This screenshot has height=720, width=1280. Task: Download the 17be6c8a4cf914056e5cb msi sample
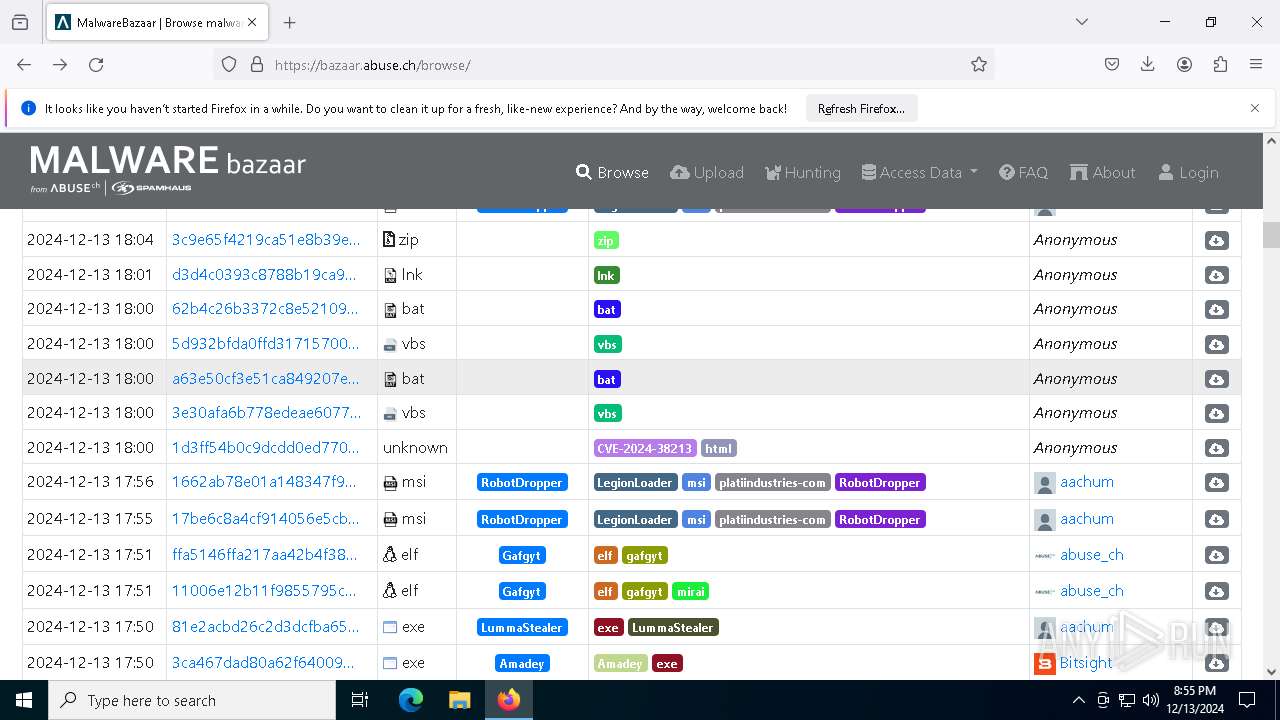(1216, 519)
